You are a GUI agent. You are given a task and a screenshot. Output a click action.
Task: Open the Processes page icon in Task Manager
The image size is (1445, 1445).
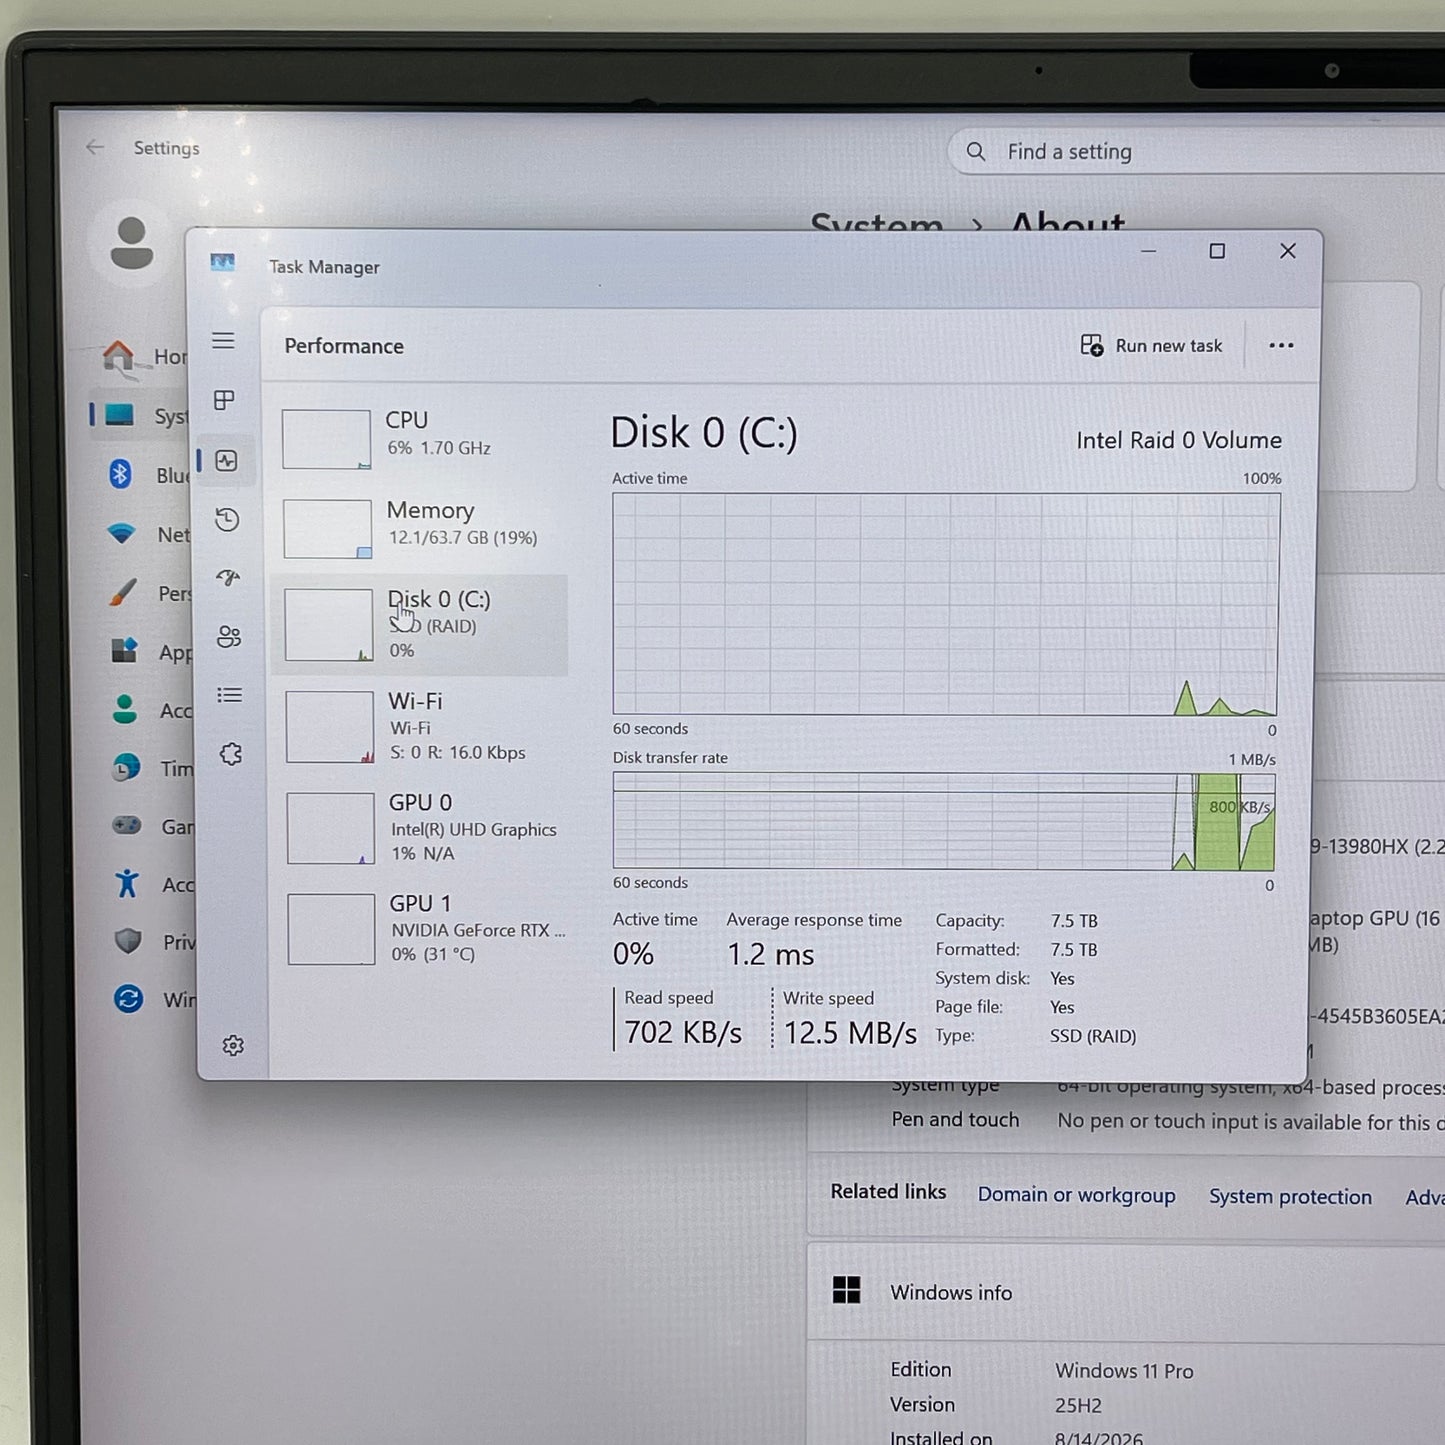(x=225, y=400)
